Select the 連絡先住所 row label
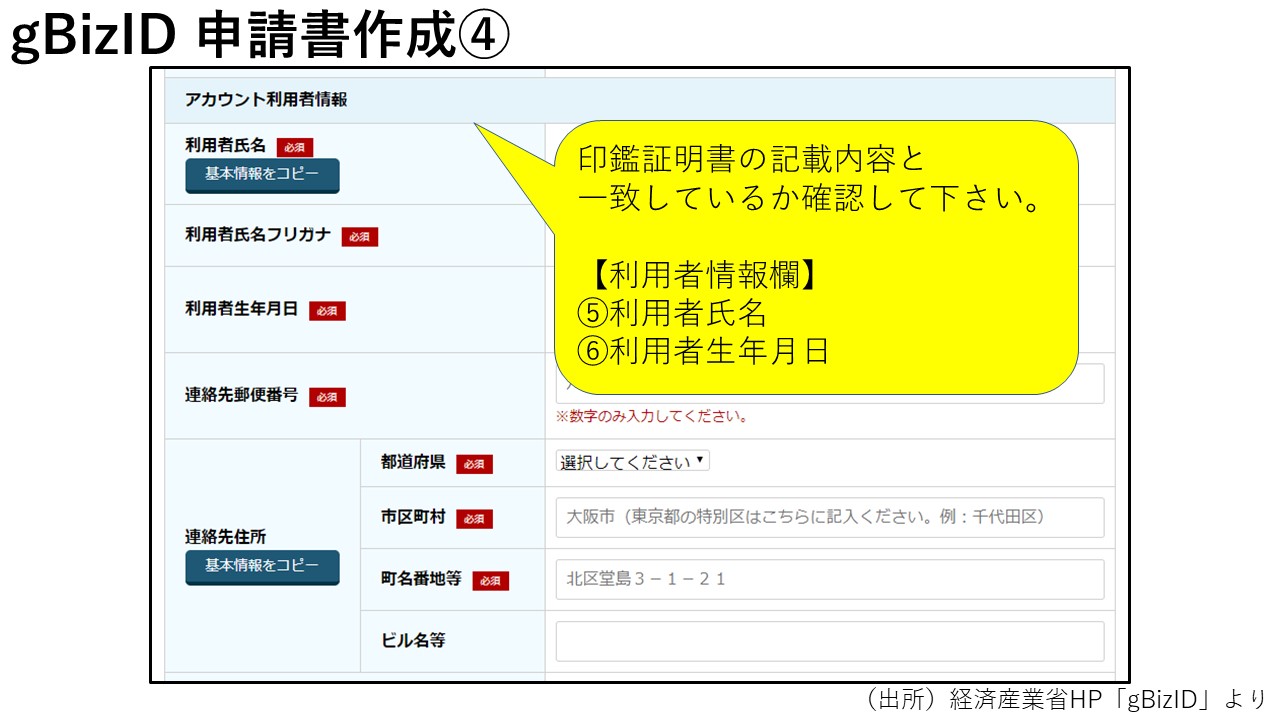 tap(225, 537)
